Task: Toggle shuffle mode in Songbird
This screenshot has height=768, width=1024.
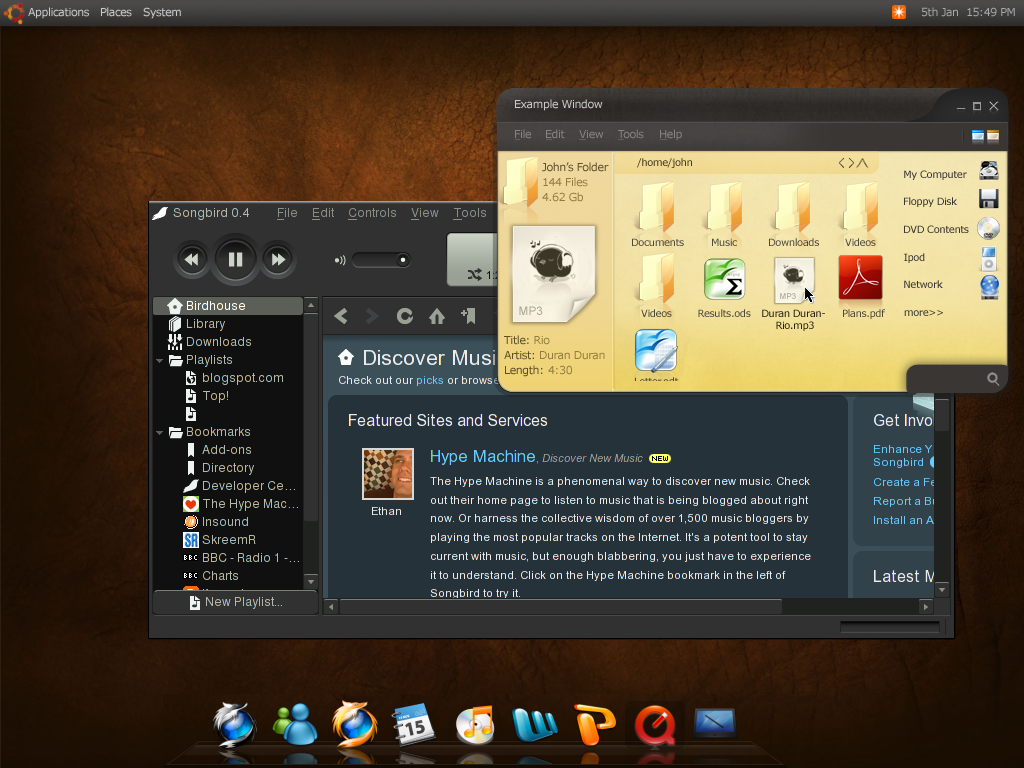Action: 474,274
